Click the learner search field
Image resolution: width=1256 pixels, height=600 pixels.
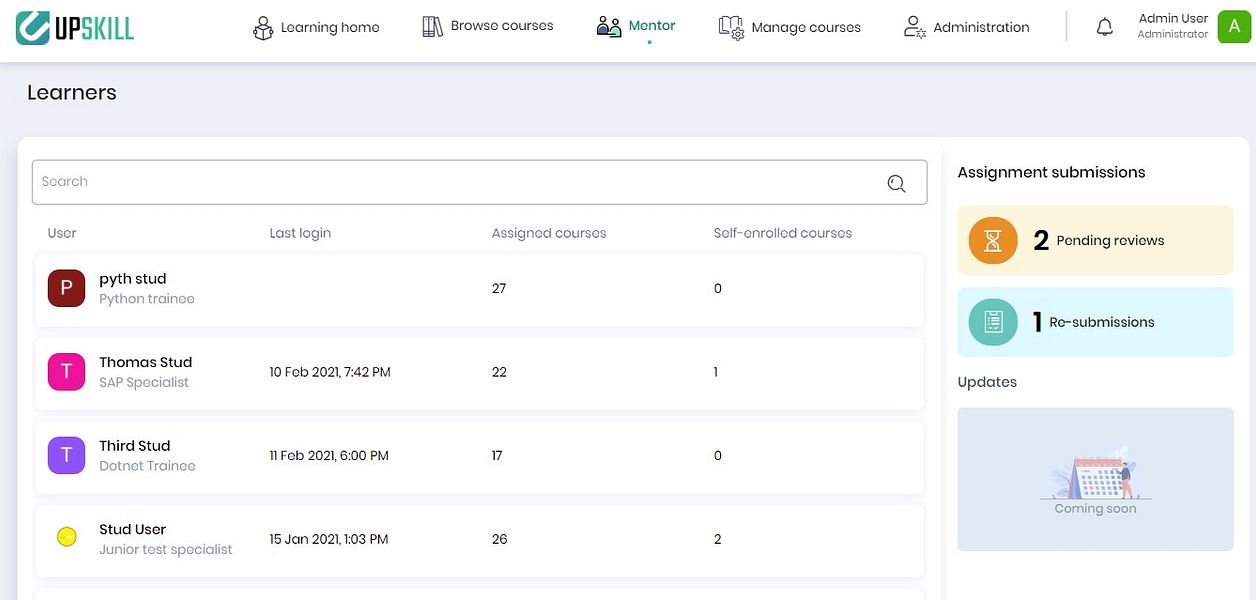click(x=479, y=182)
